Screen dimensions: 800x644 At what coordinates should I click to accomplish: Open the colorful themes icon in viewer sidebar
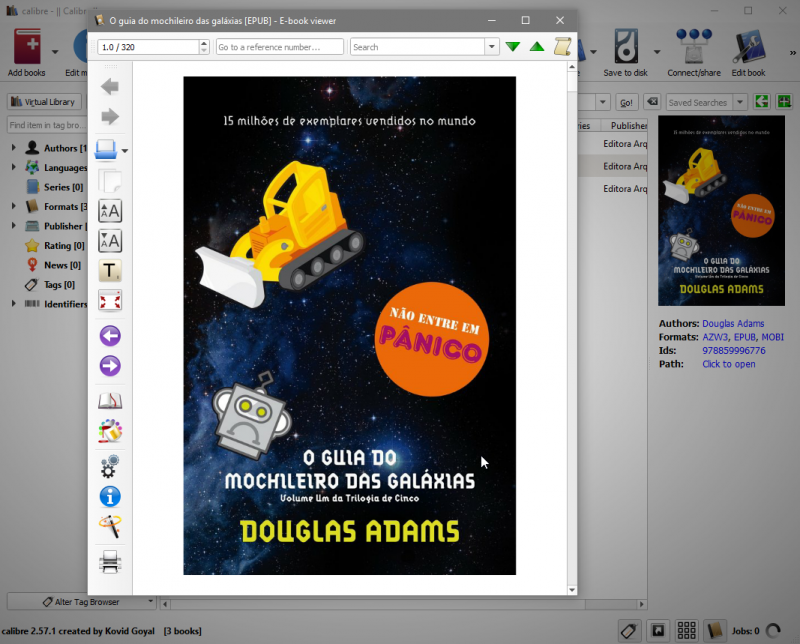(x=110, y=431)
